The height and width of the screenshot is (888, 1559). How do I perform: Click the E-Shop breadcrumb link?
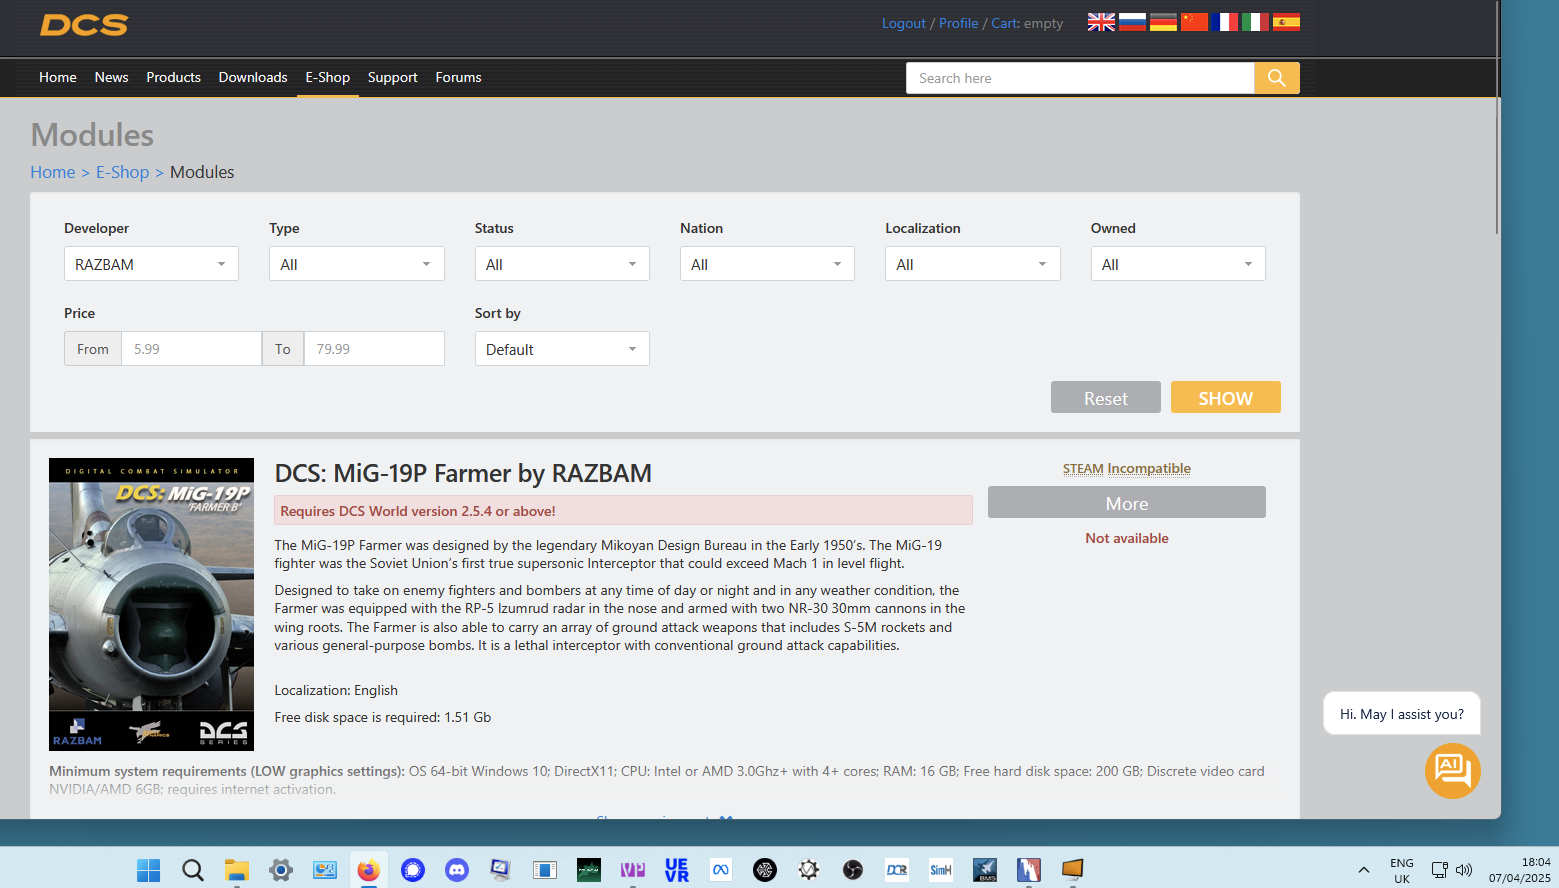point(123,172)
